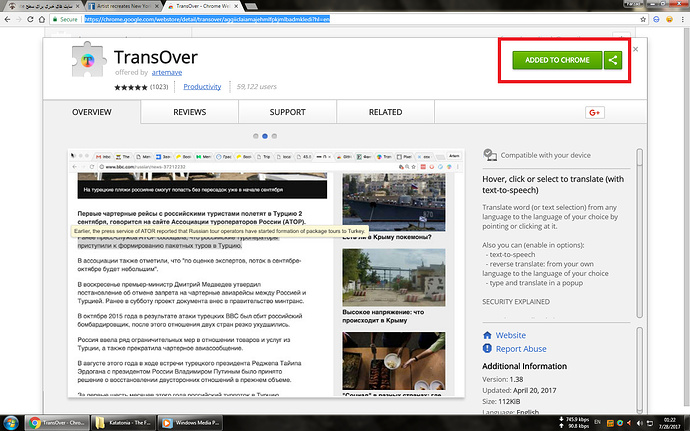Open the Windows Media Player taskbar item
Viewport: 690px width, 431px height.
click(x=190, y=423)
